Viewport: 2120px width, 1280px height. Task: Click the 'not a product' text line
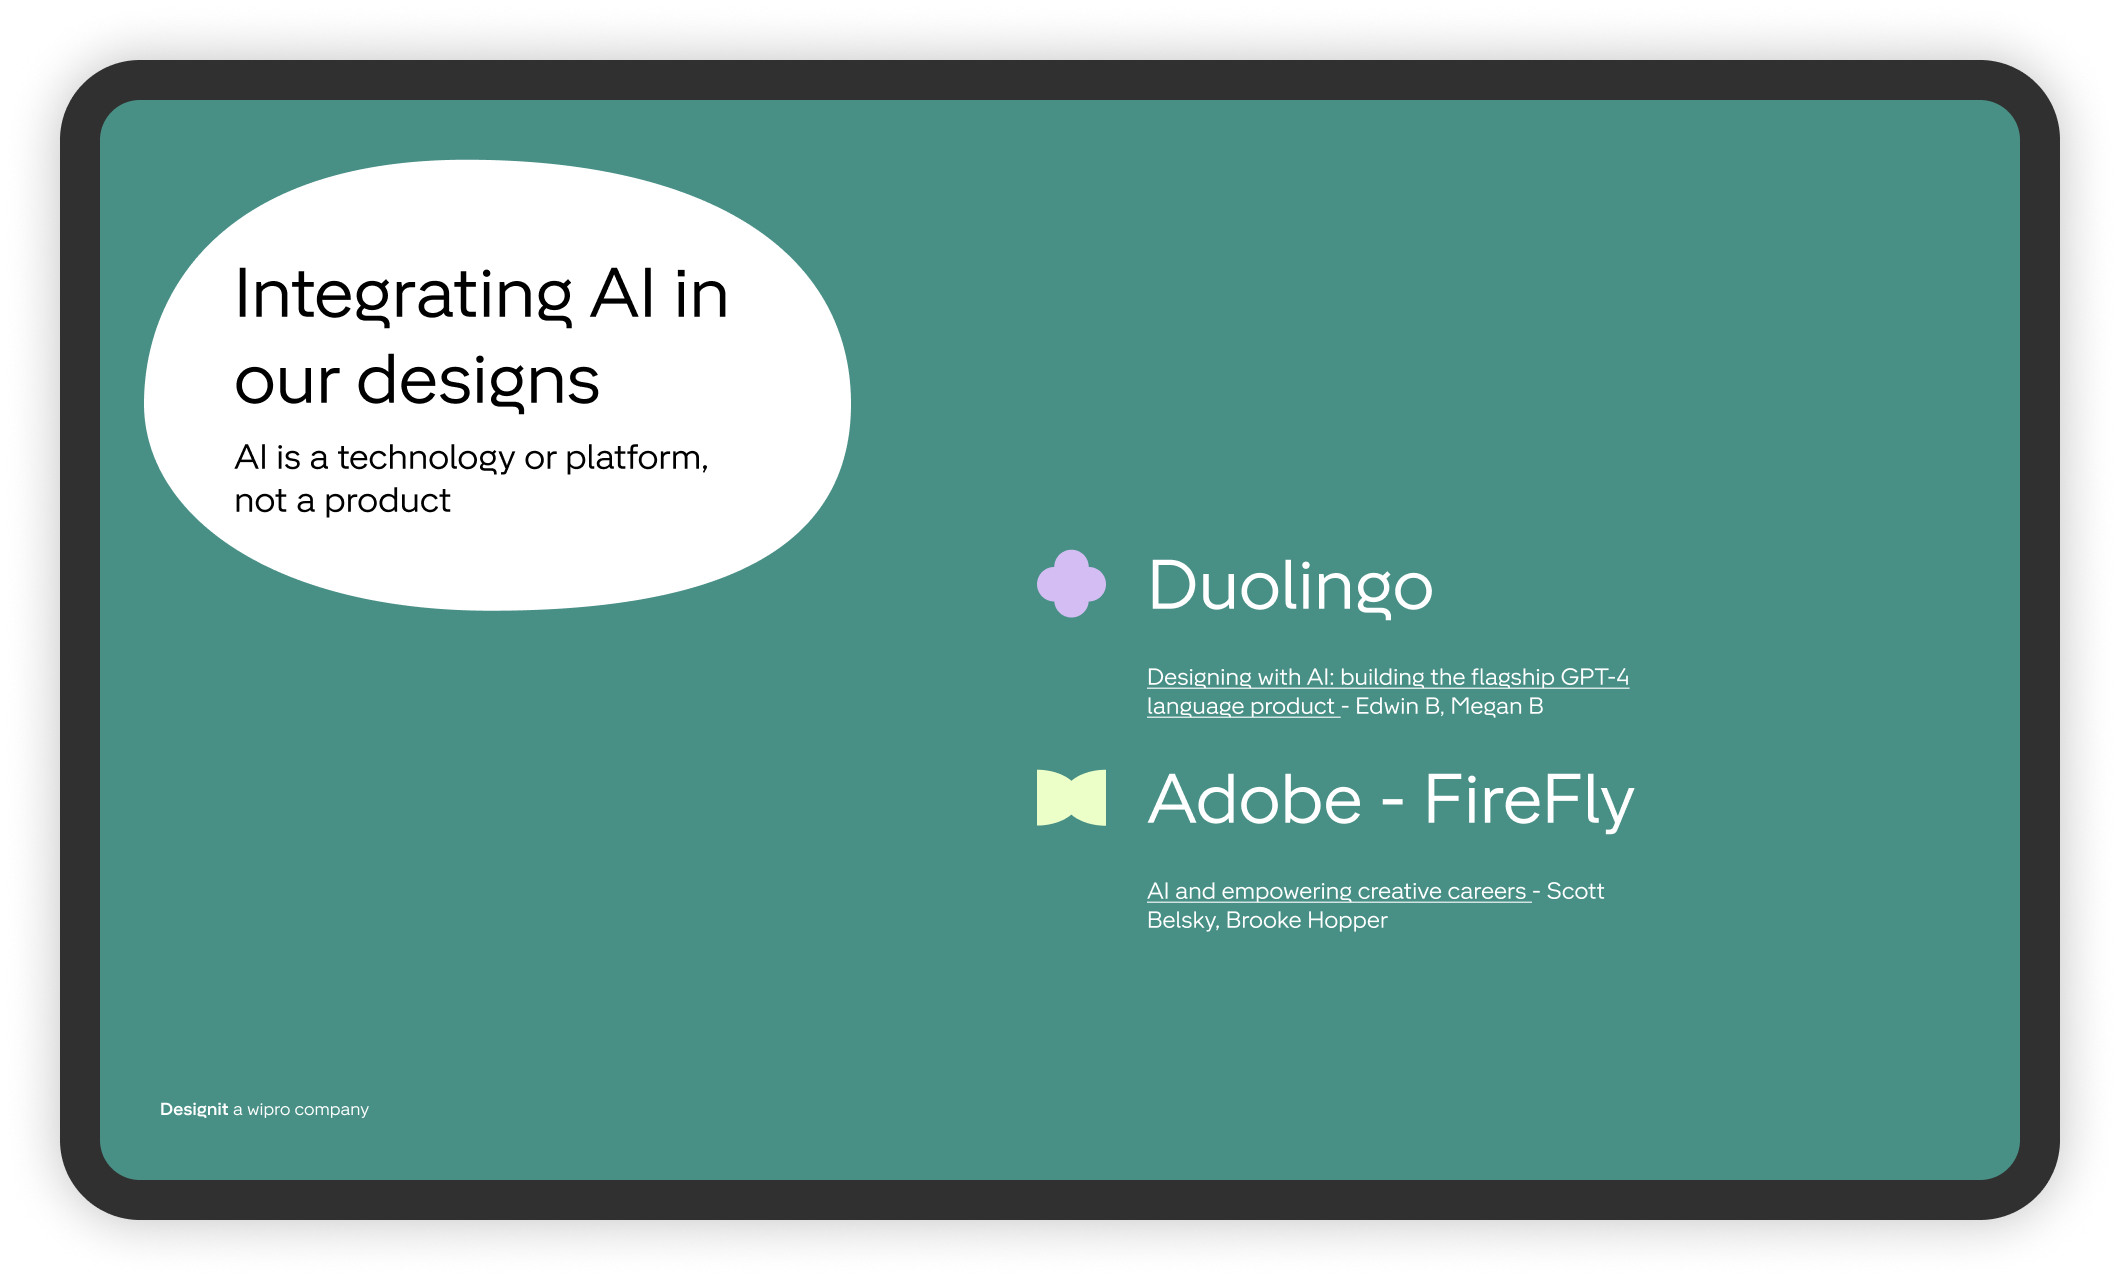click(342, 500)
